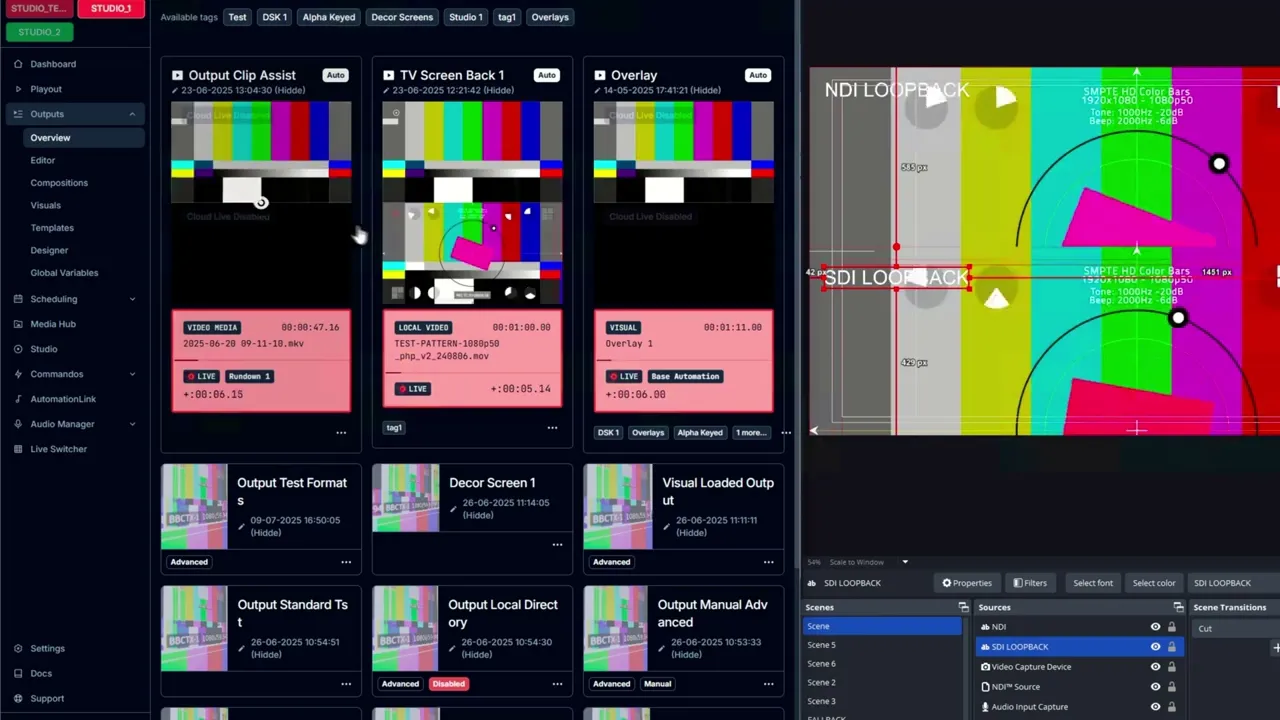
Task: Open three-dot menu on Output Standard Tst card
Action: click(346, 684)
